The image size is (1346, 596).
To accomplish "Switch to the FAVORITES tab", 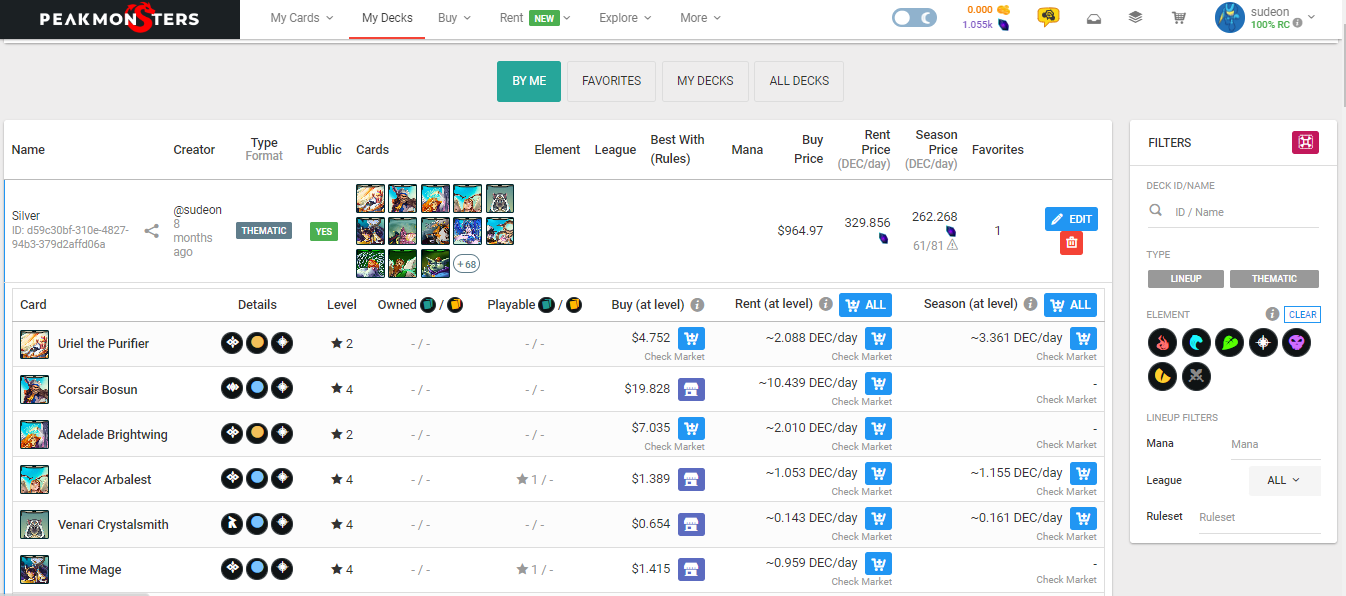I will (x=611, y=81).
